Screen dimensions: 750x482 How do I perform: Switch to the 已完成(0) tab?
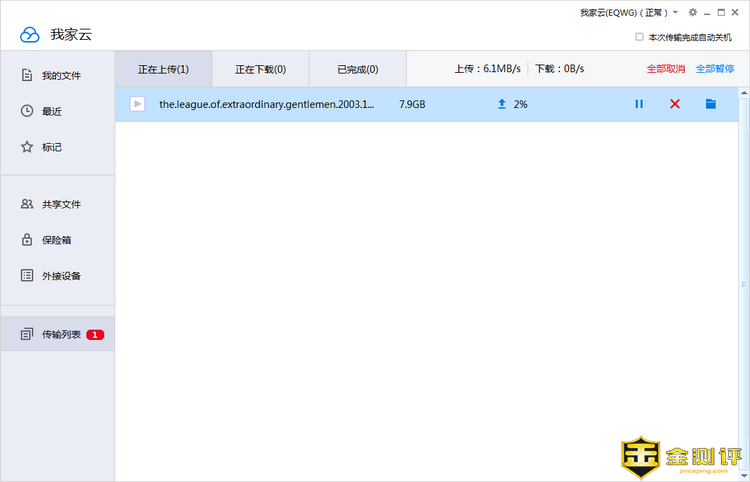[x=357, y=69]
